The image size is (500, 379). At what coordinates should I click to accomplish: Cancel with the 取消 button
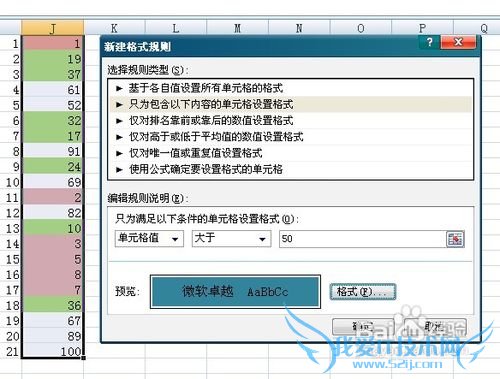coord(435,327)
